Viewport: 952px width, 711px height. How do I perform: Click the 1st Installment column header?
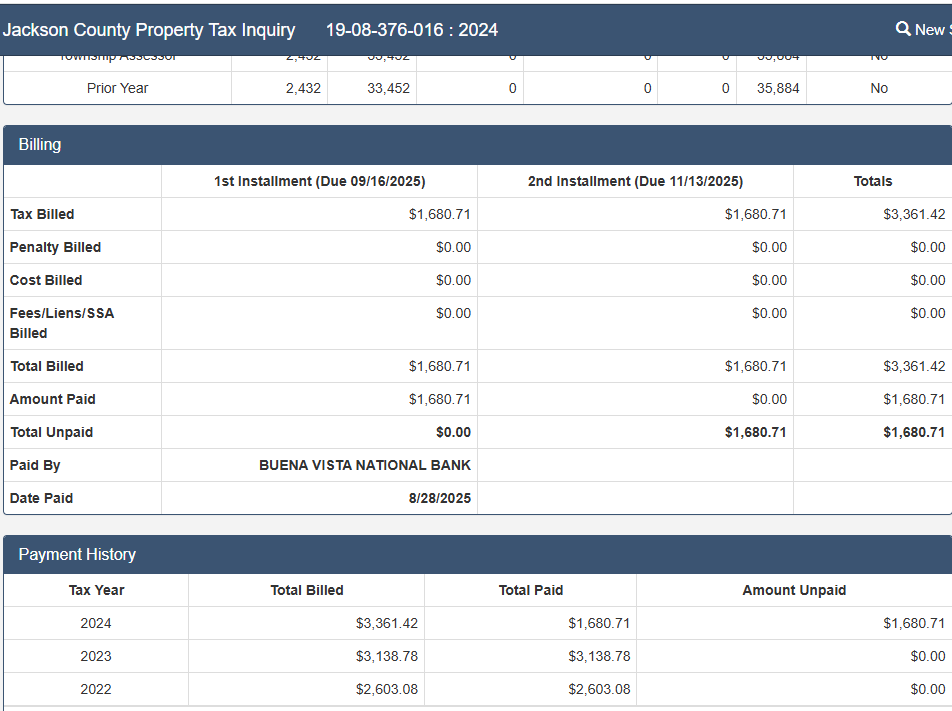click(319, 181)
